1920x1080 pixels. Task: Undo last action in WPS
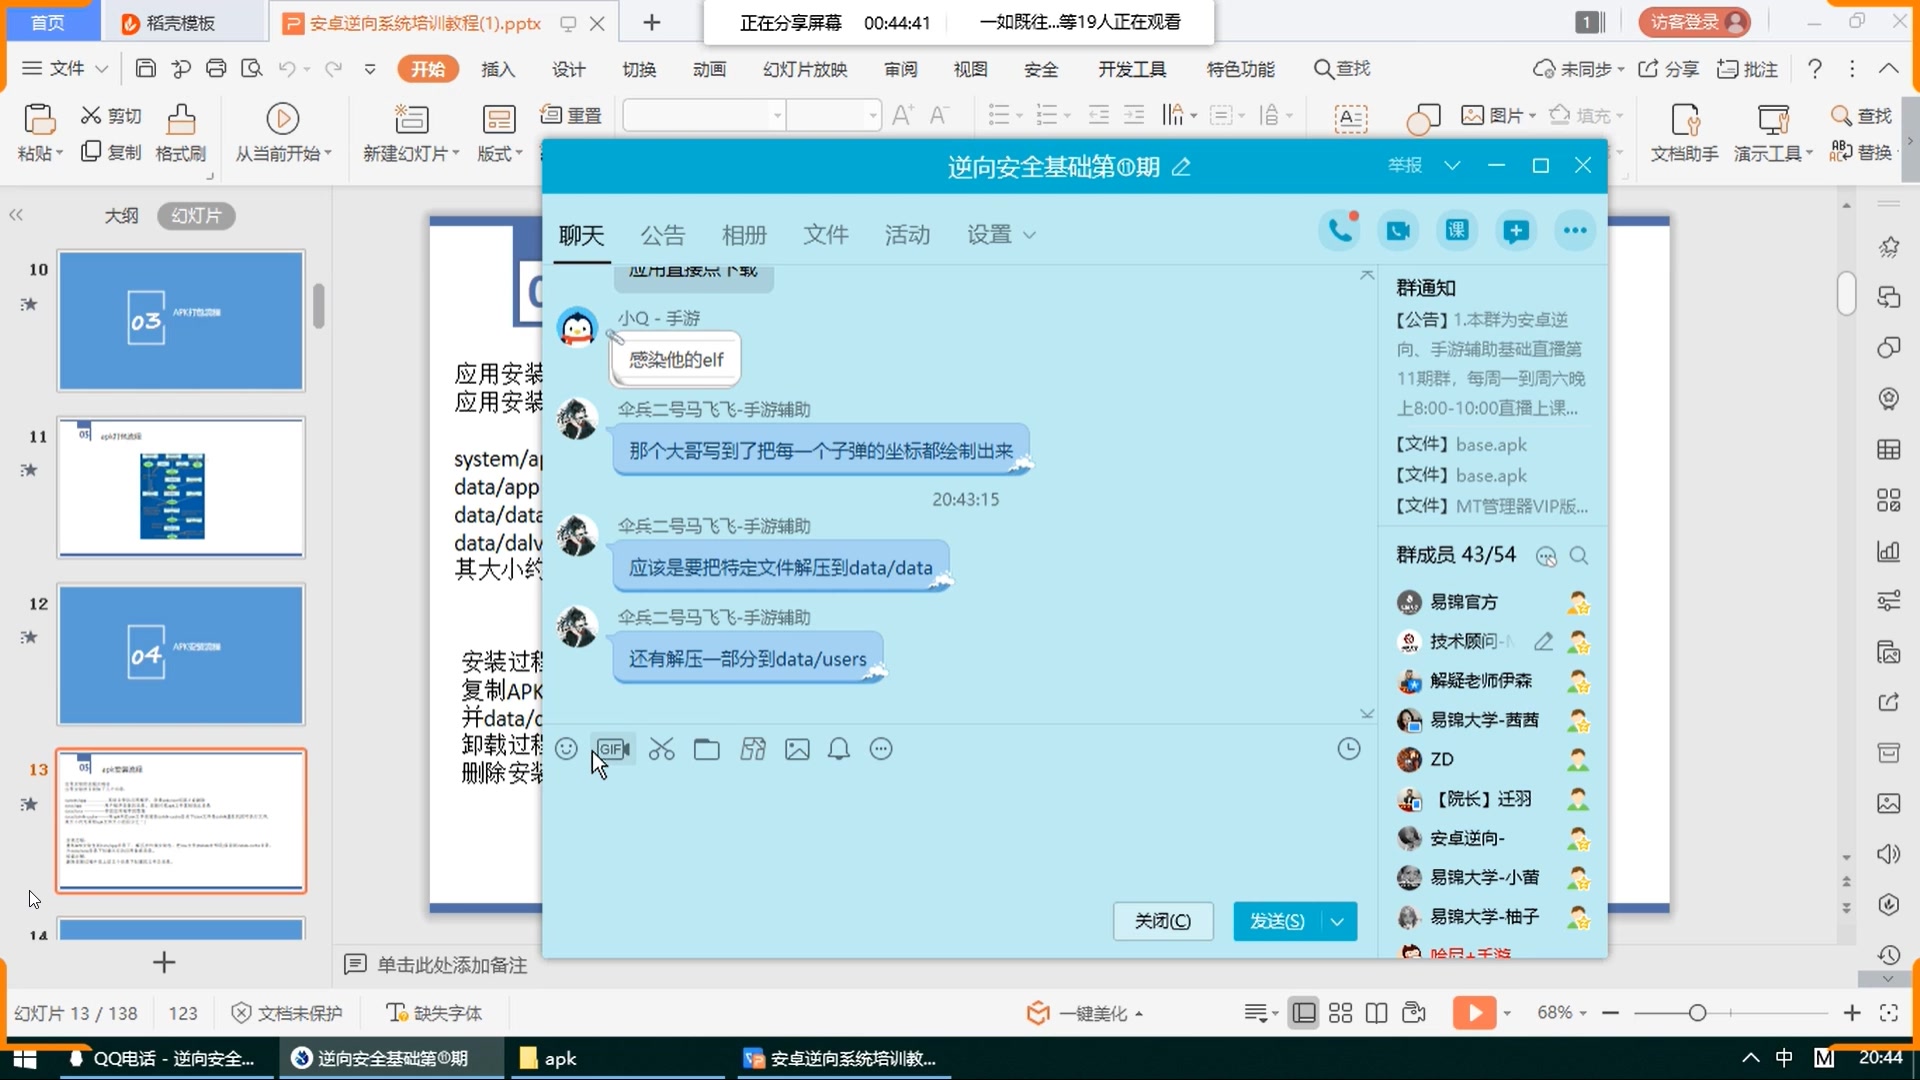coord(287,69)
